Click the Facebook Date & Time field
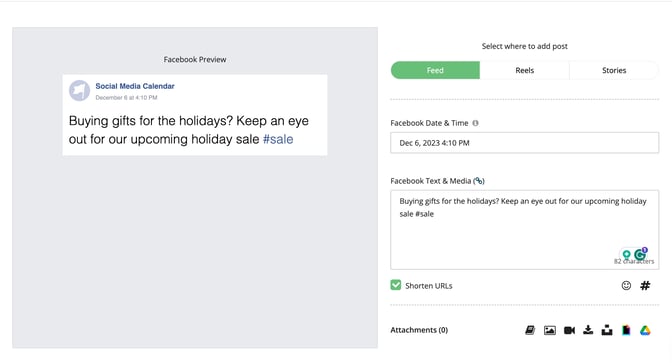This screenshot has width=672, height=363. click(x=525, y=143)
